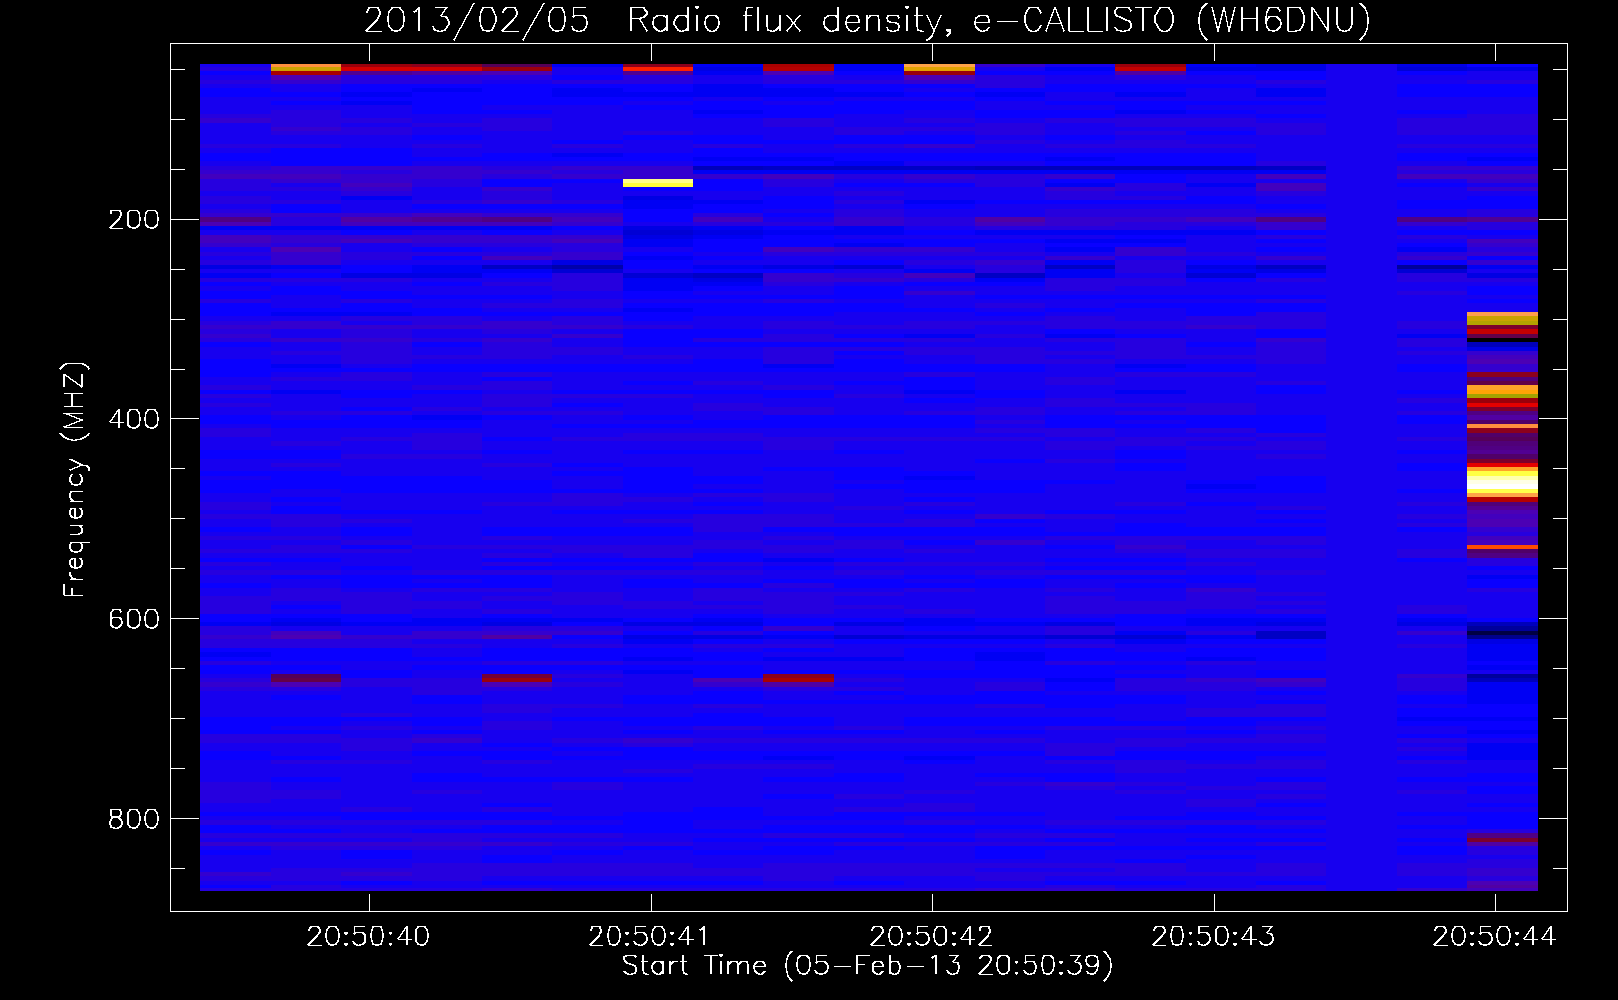Viewport: 1618px width, 1000px height.
Task: Click the 20:50:43 time tick label
Action: click(1213, 936)
